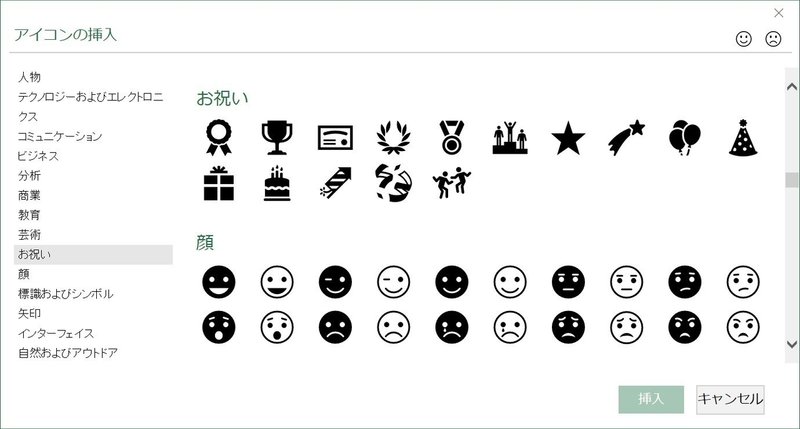The width and height of the screenshot is (800, 429).
Task: Select the dancing people icon
Action: tap(452, 183)
